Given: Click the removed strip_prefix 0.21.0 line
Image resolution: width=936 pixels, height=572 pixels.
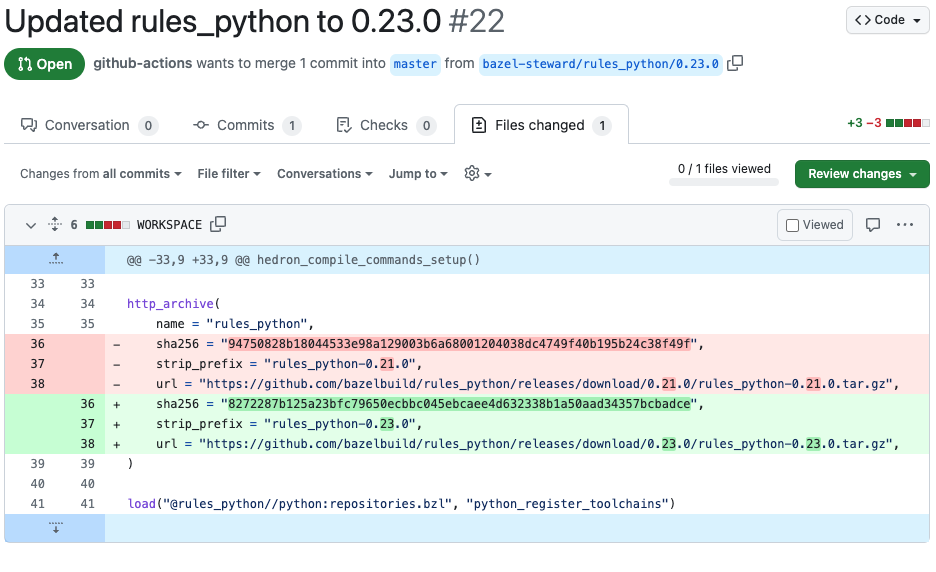Looking at the screenshot, I should coord(517,364).
